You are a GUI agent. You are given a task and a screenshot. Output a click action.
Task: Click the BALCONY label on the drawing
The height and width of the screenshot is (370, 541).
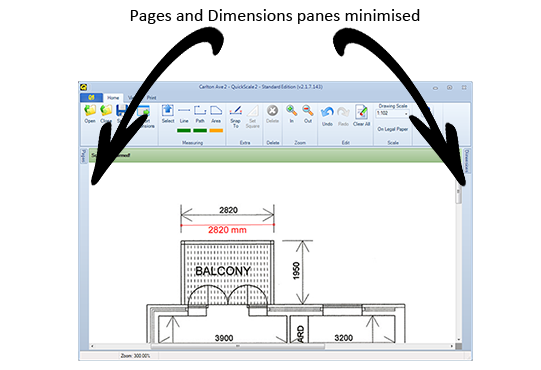coord(223,271)
